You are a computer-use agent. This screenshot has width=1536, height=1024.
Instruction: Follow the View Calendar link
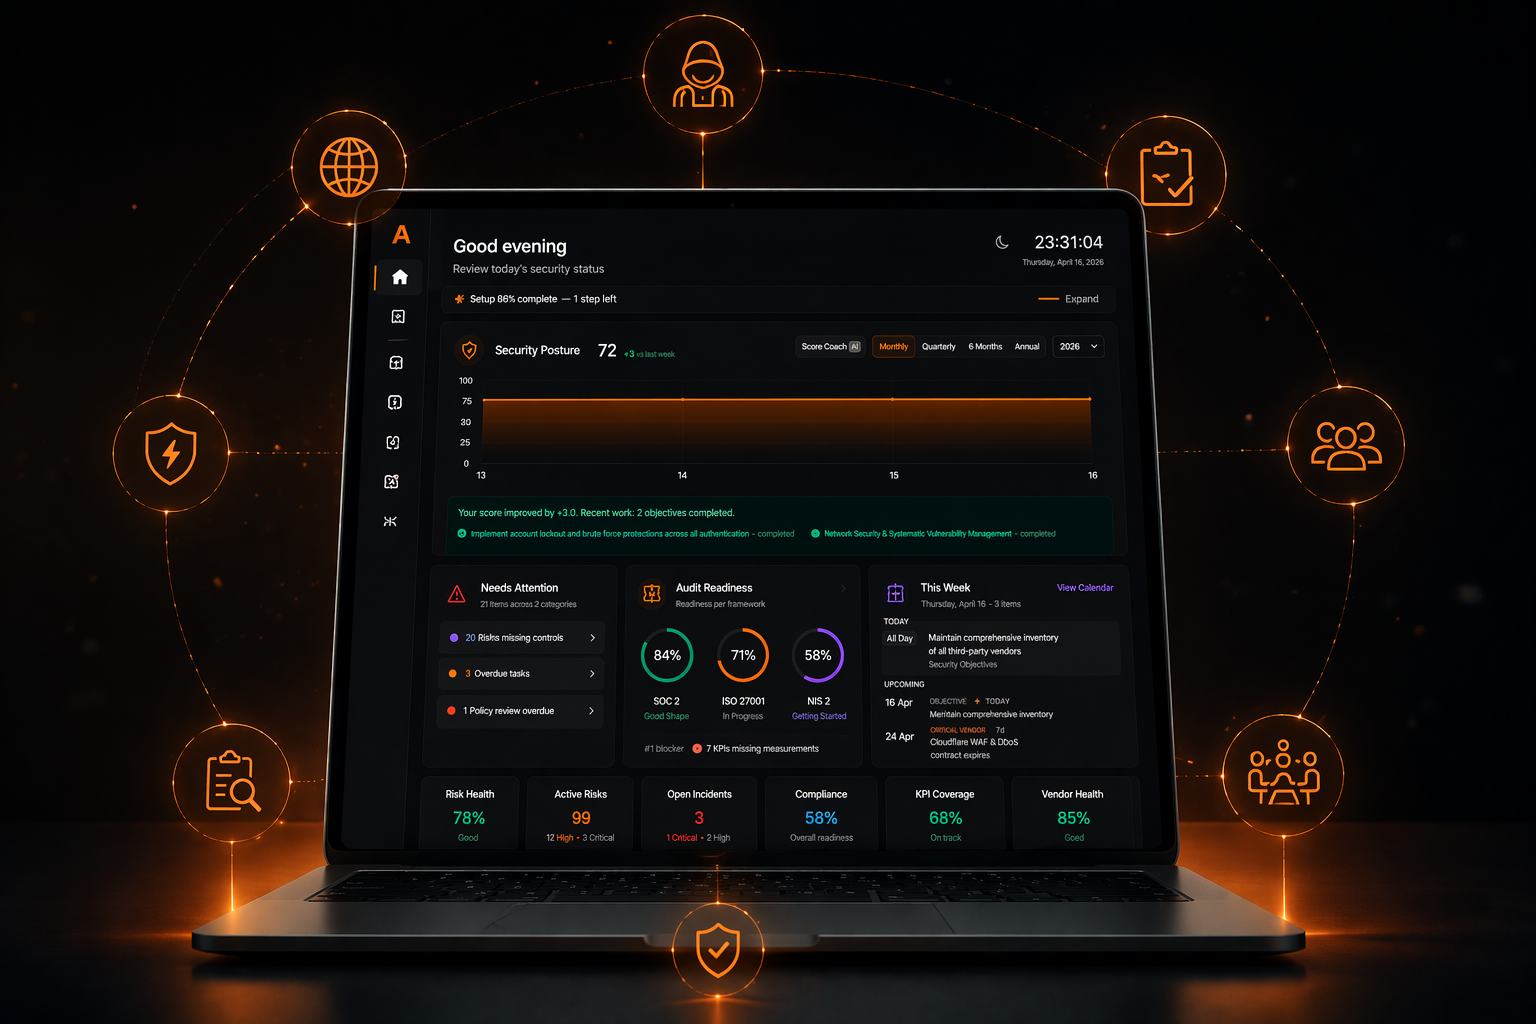tap(1085, 588)
